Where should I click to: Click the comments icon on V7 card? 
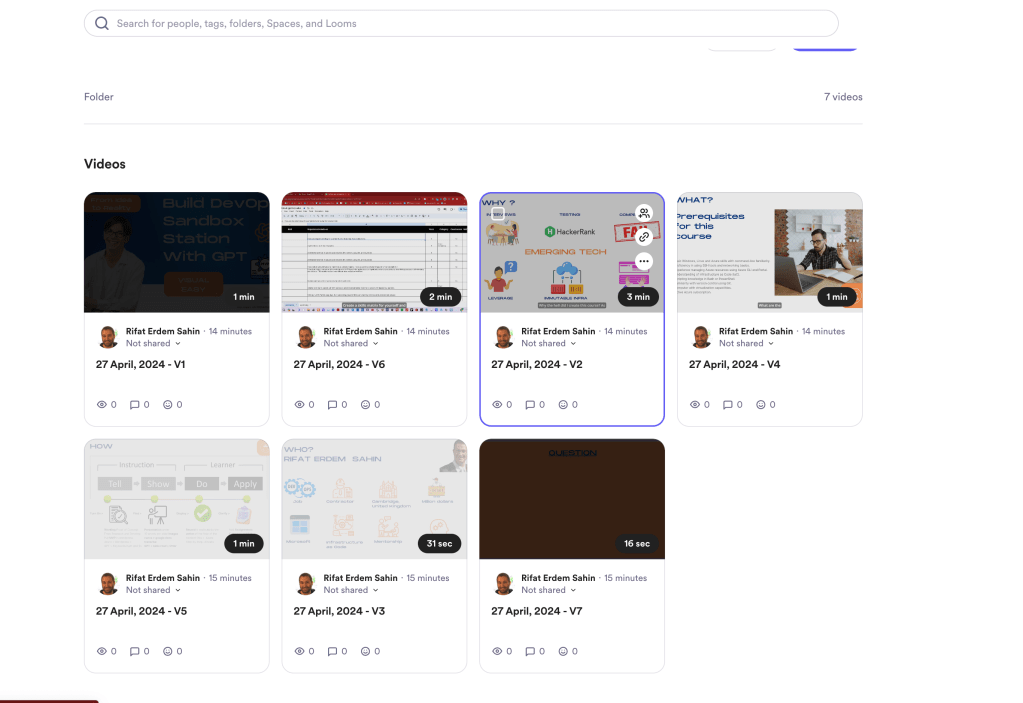pos(530,651)
